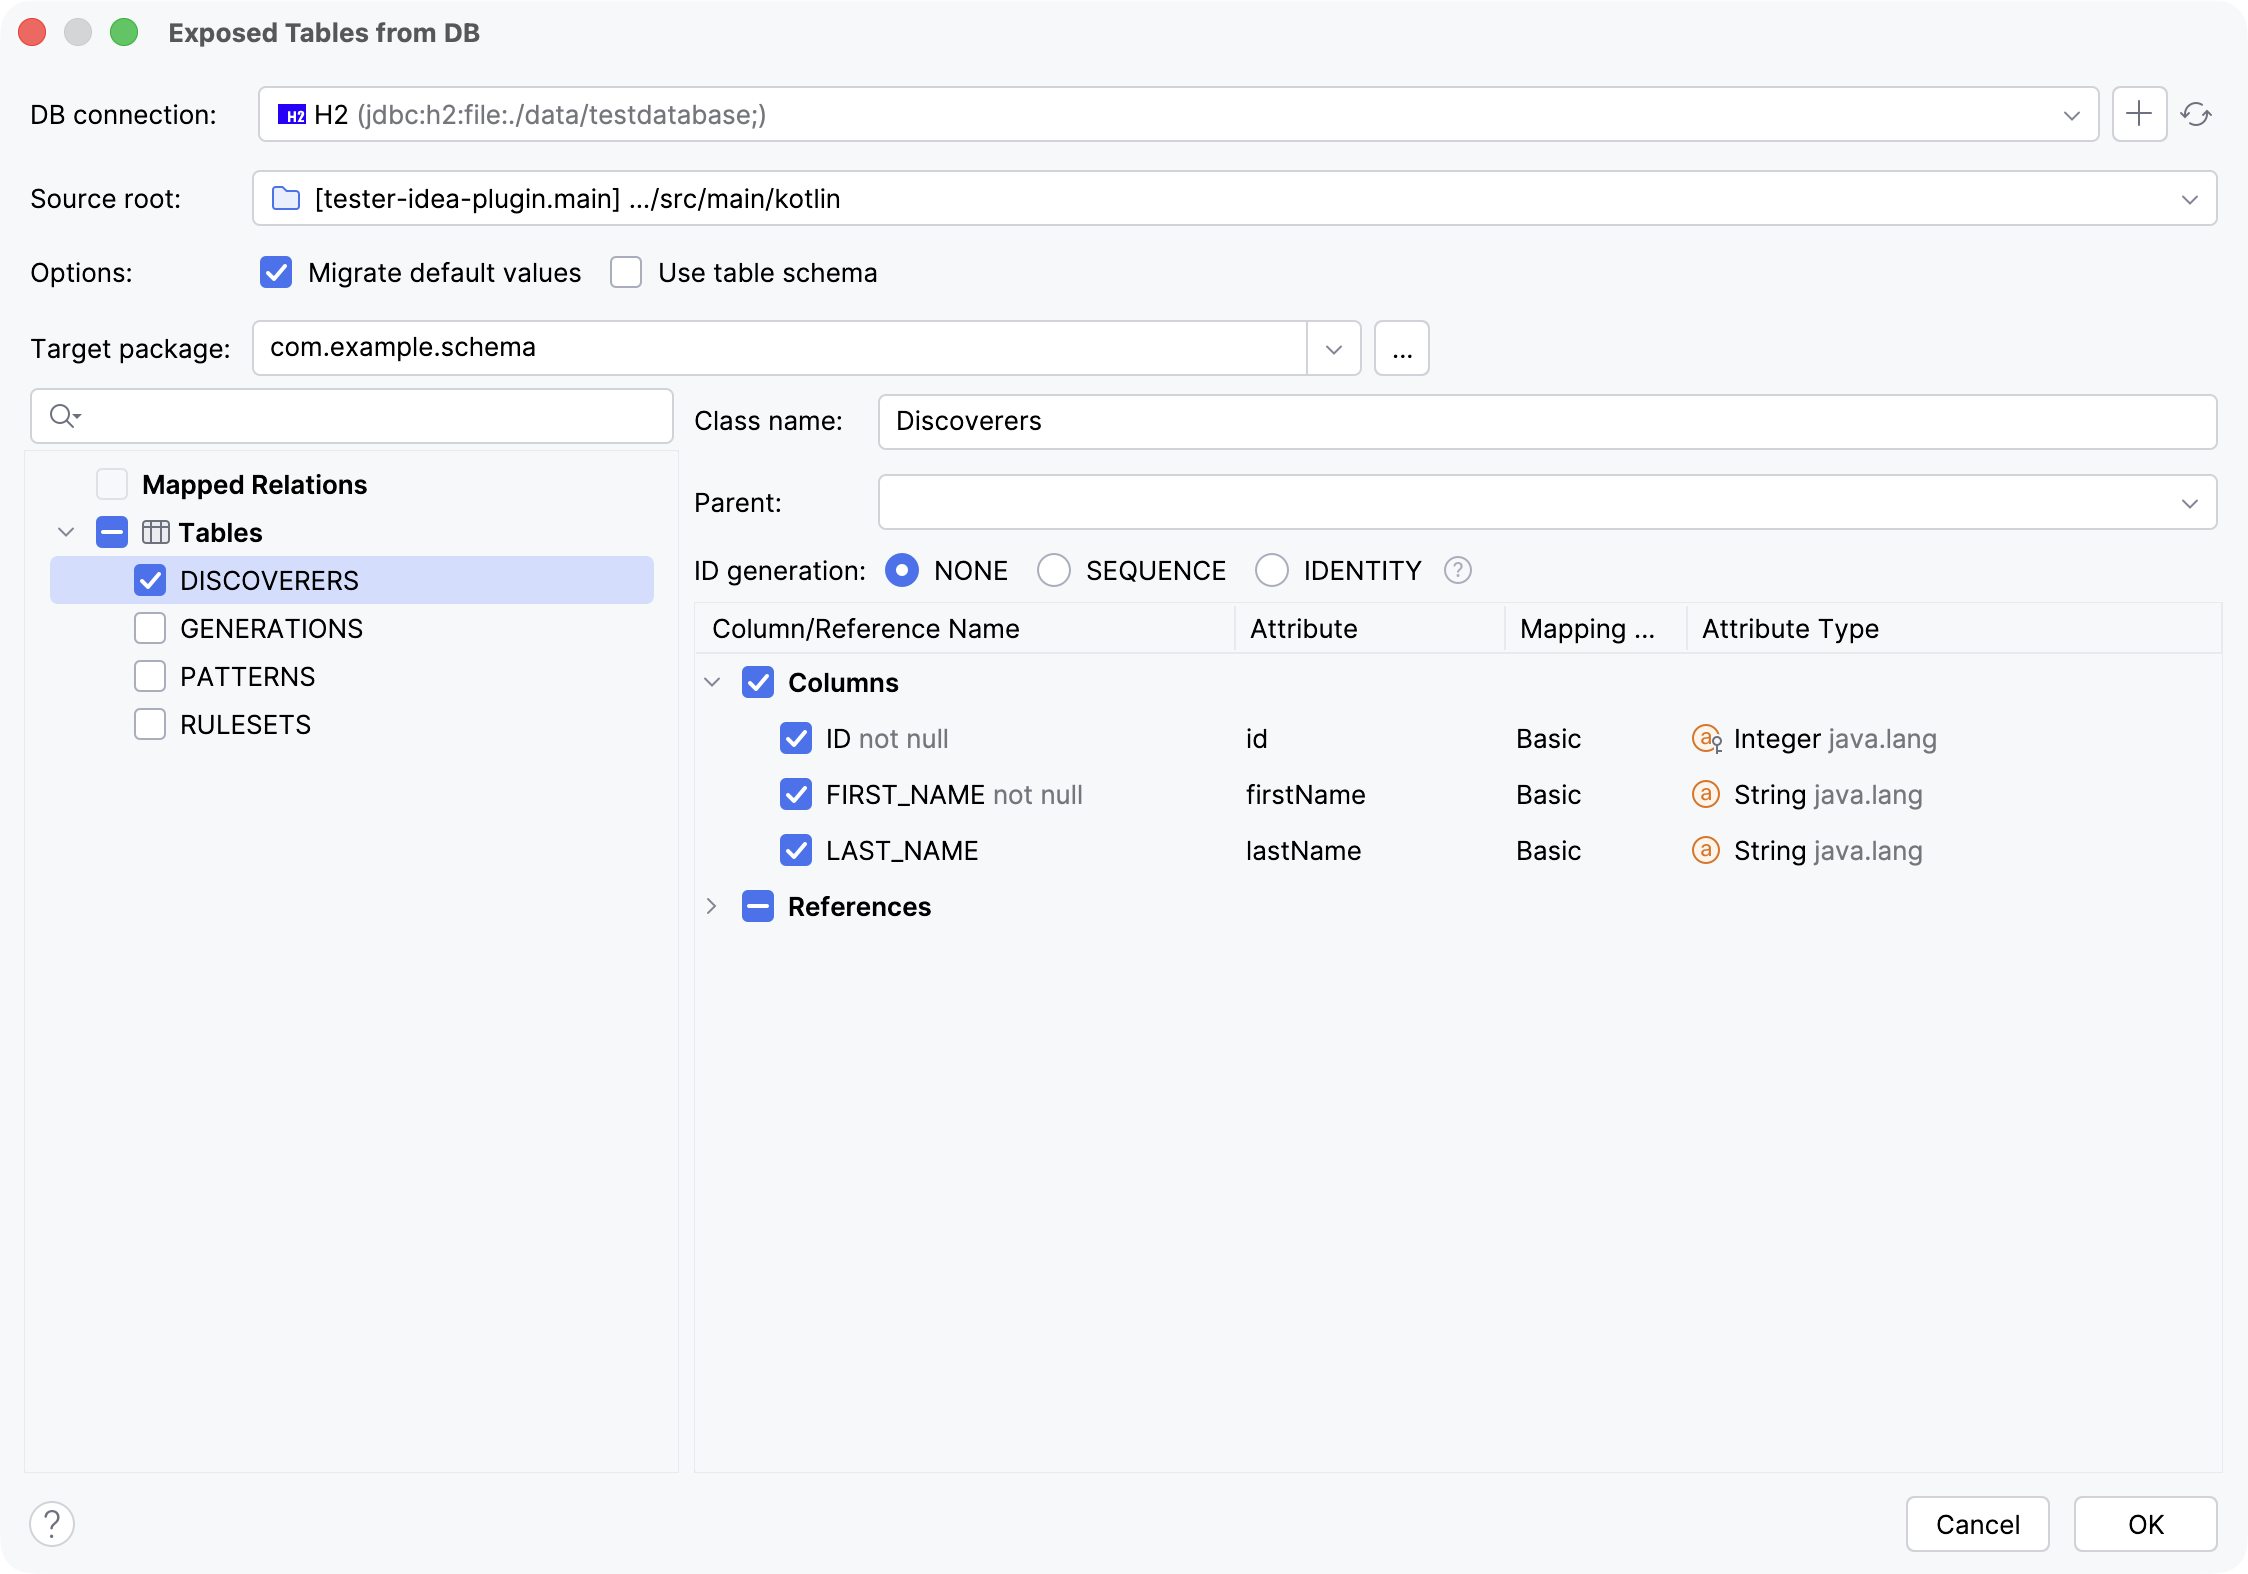
Task: Click the attribute icon for Integer java.lang
Action: pos(1706,738)
